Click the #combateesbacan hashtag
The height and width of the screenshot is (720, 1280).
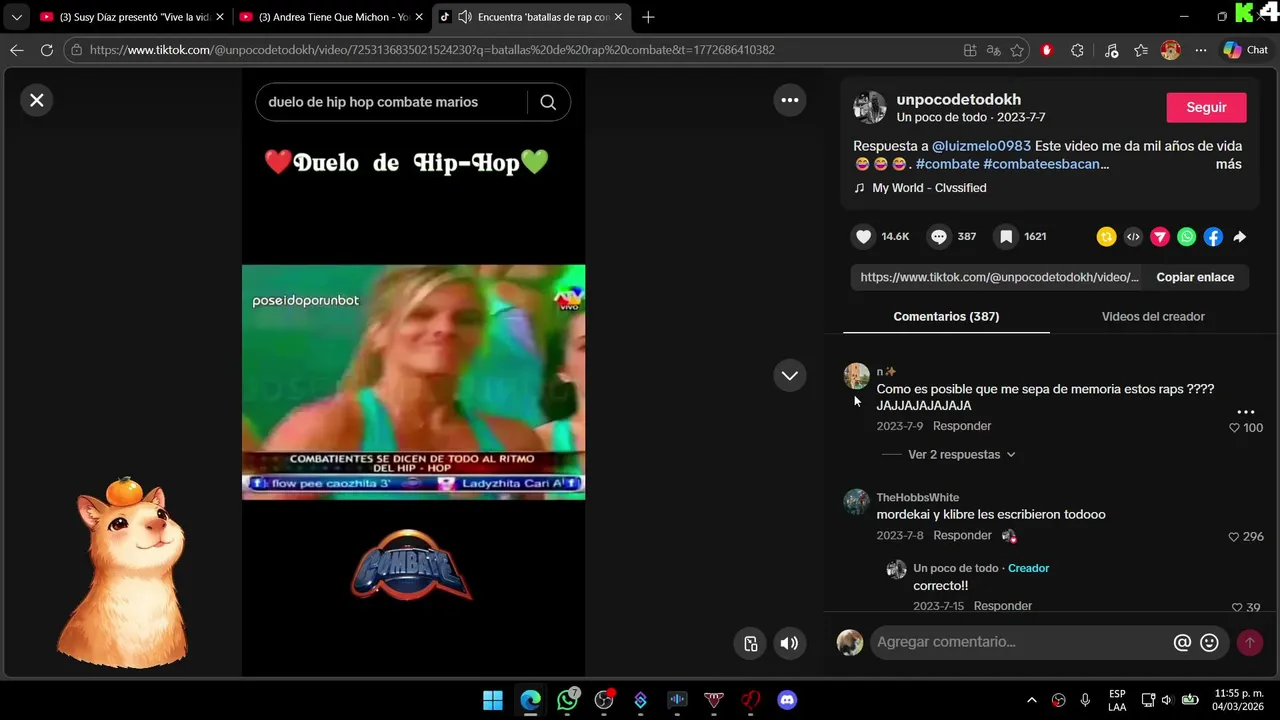[x=1046, y=164]
